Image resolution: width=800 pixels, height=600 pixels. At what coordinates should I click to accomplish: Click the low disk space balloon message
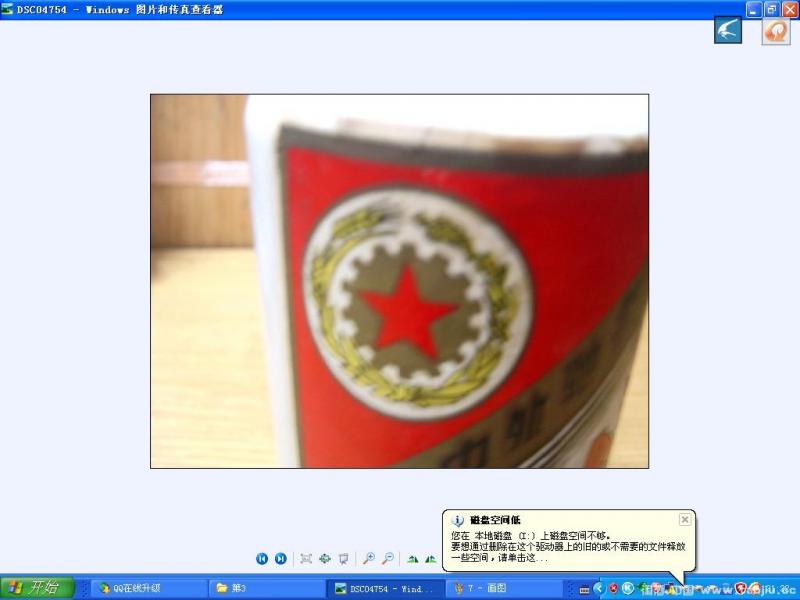(568, 547)
